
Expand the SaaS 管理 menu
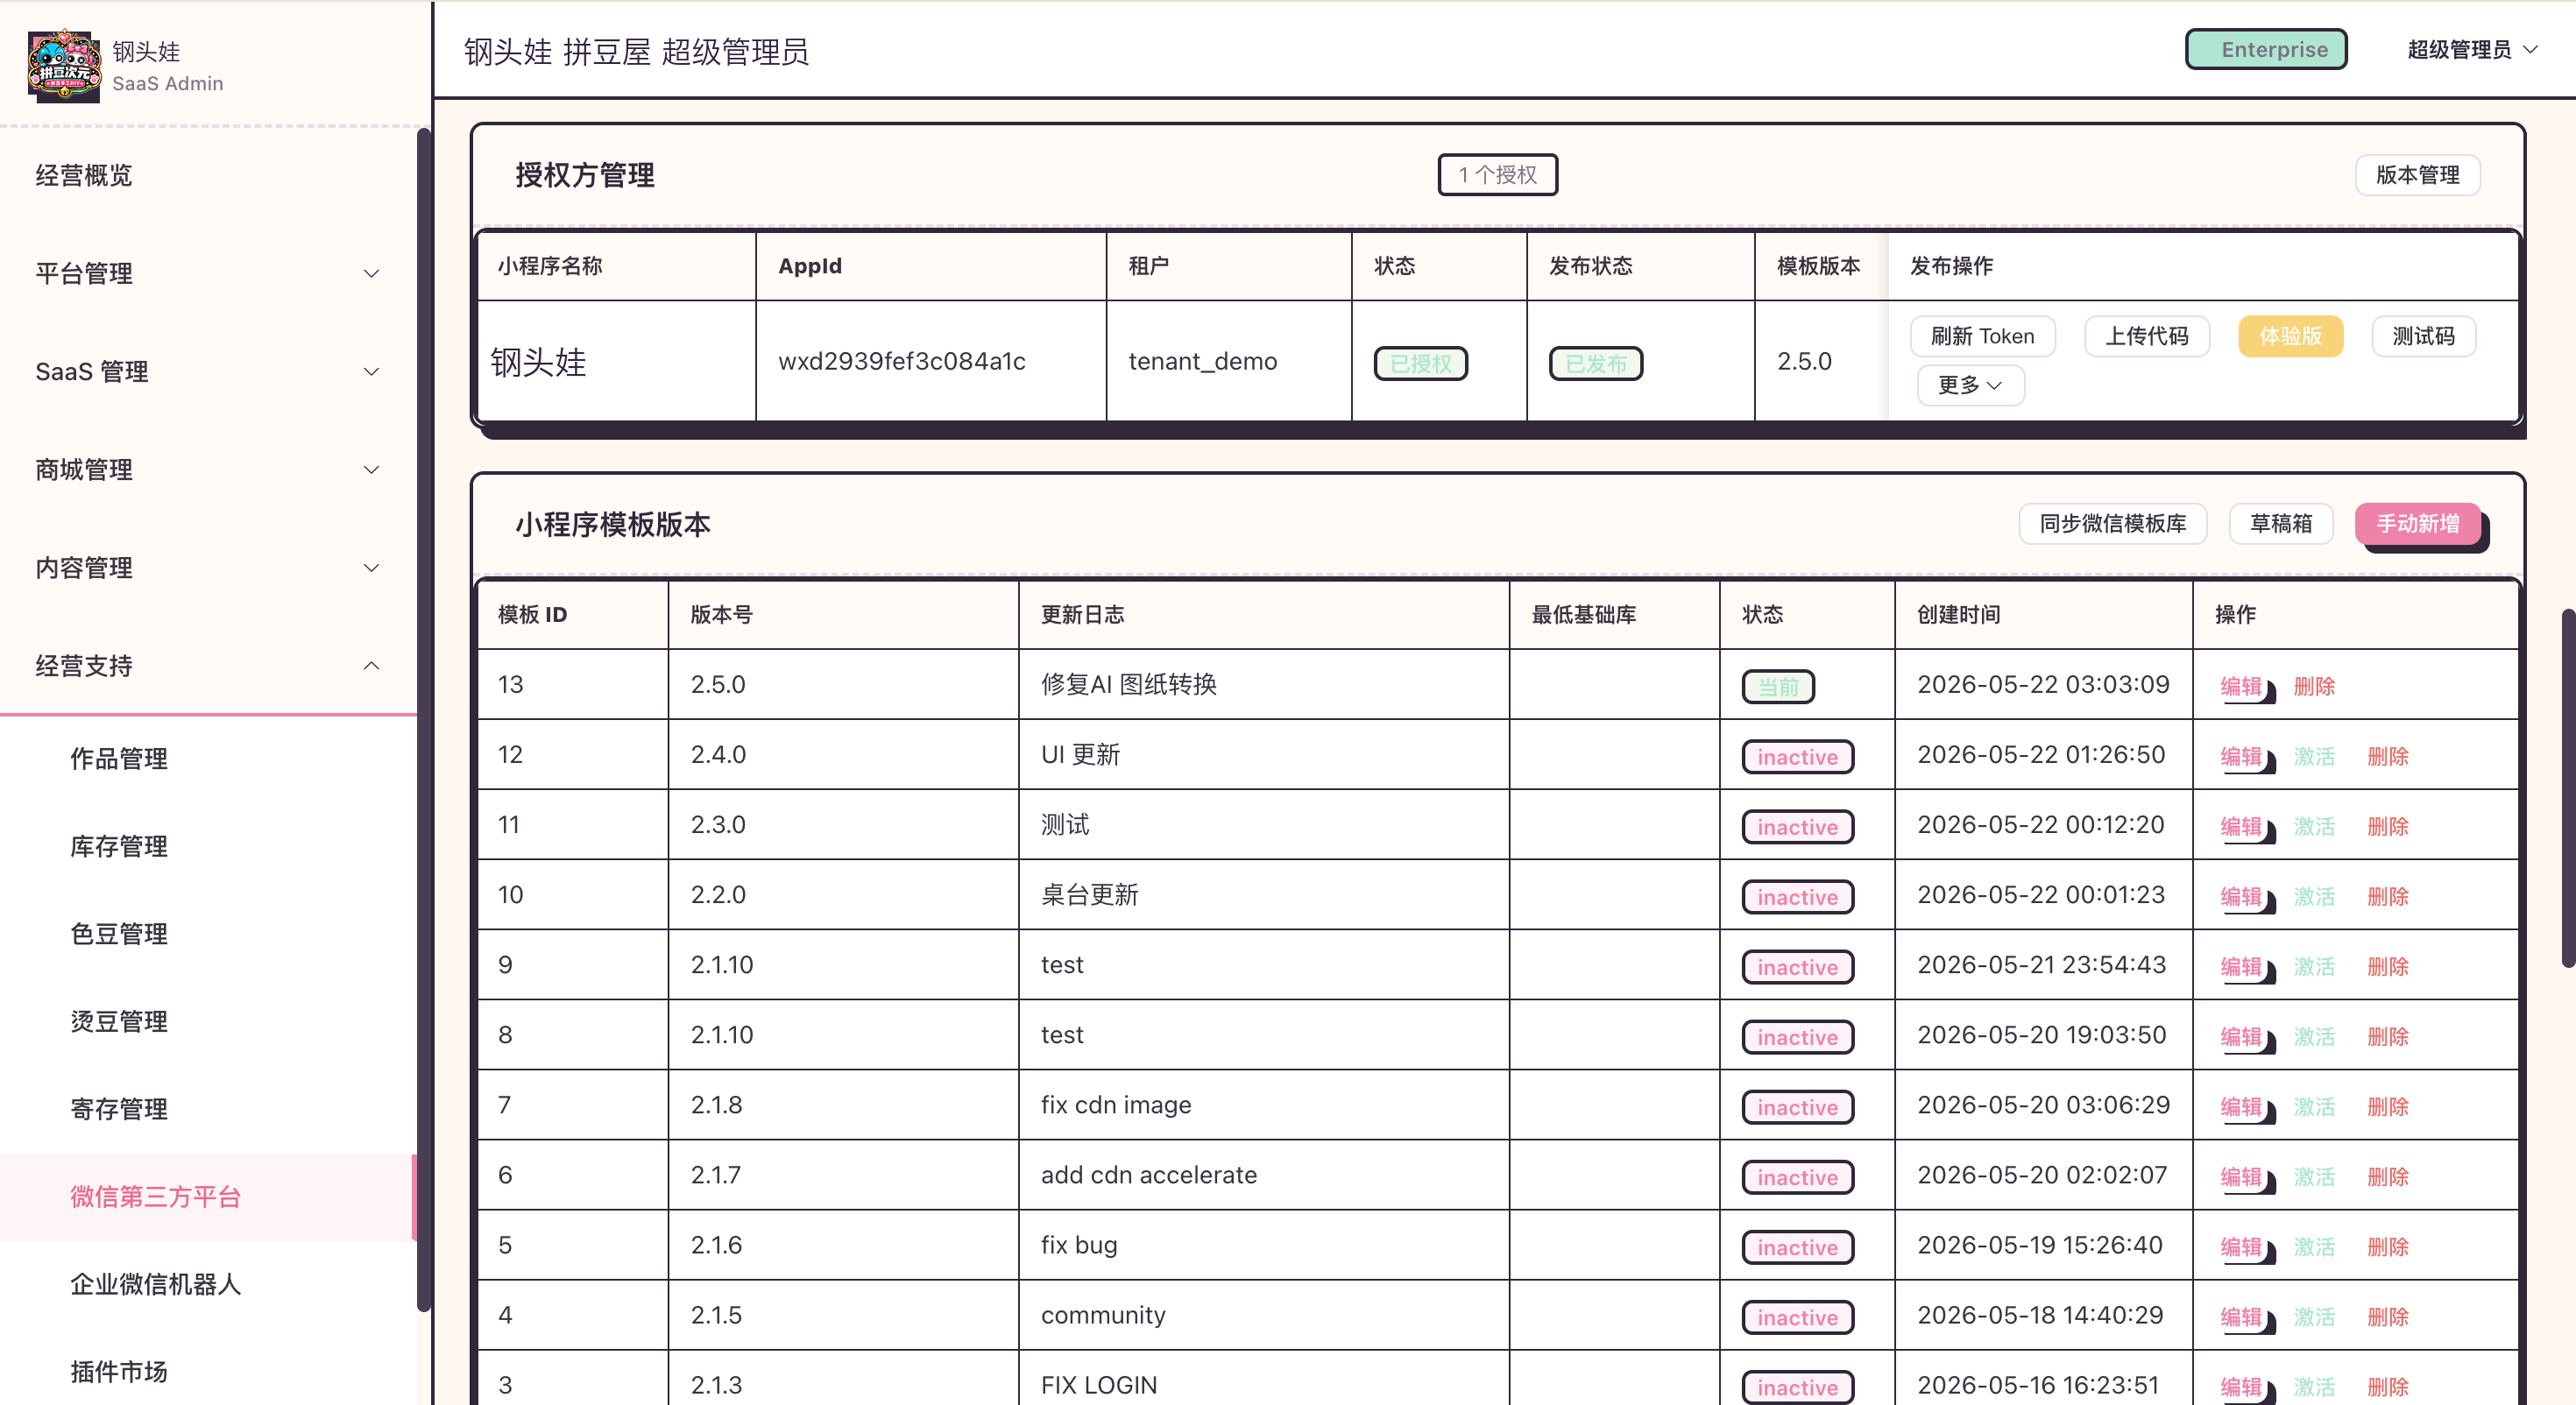point(208,372)
